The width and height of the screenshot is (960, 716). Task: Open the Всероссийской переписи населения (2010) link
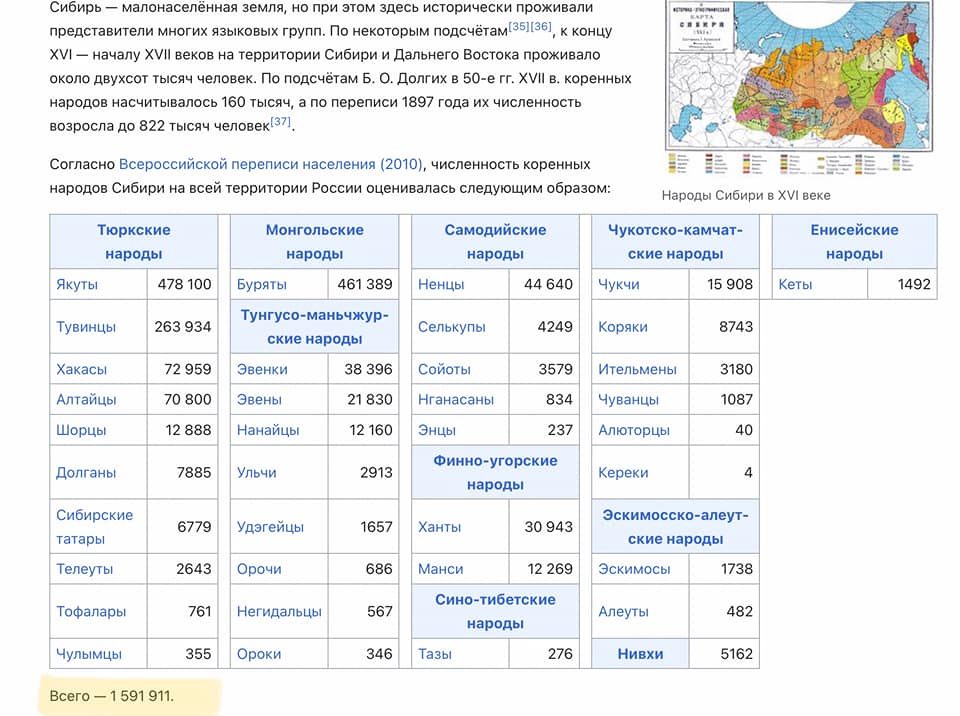pyautogui.click(x=270, y=164)
